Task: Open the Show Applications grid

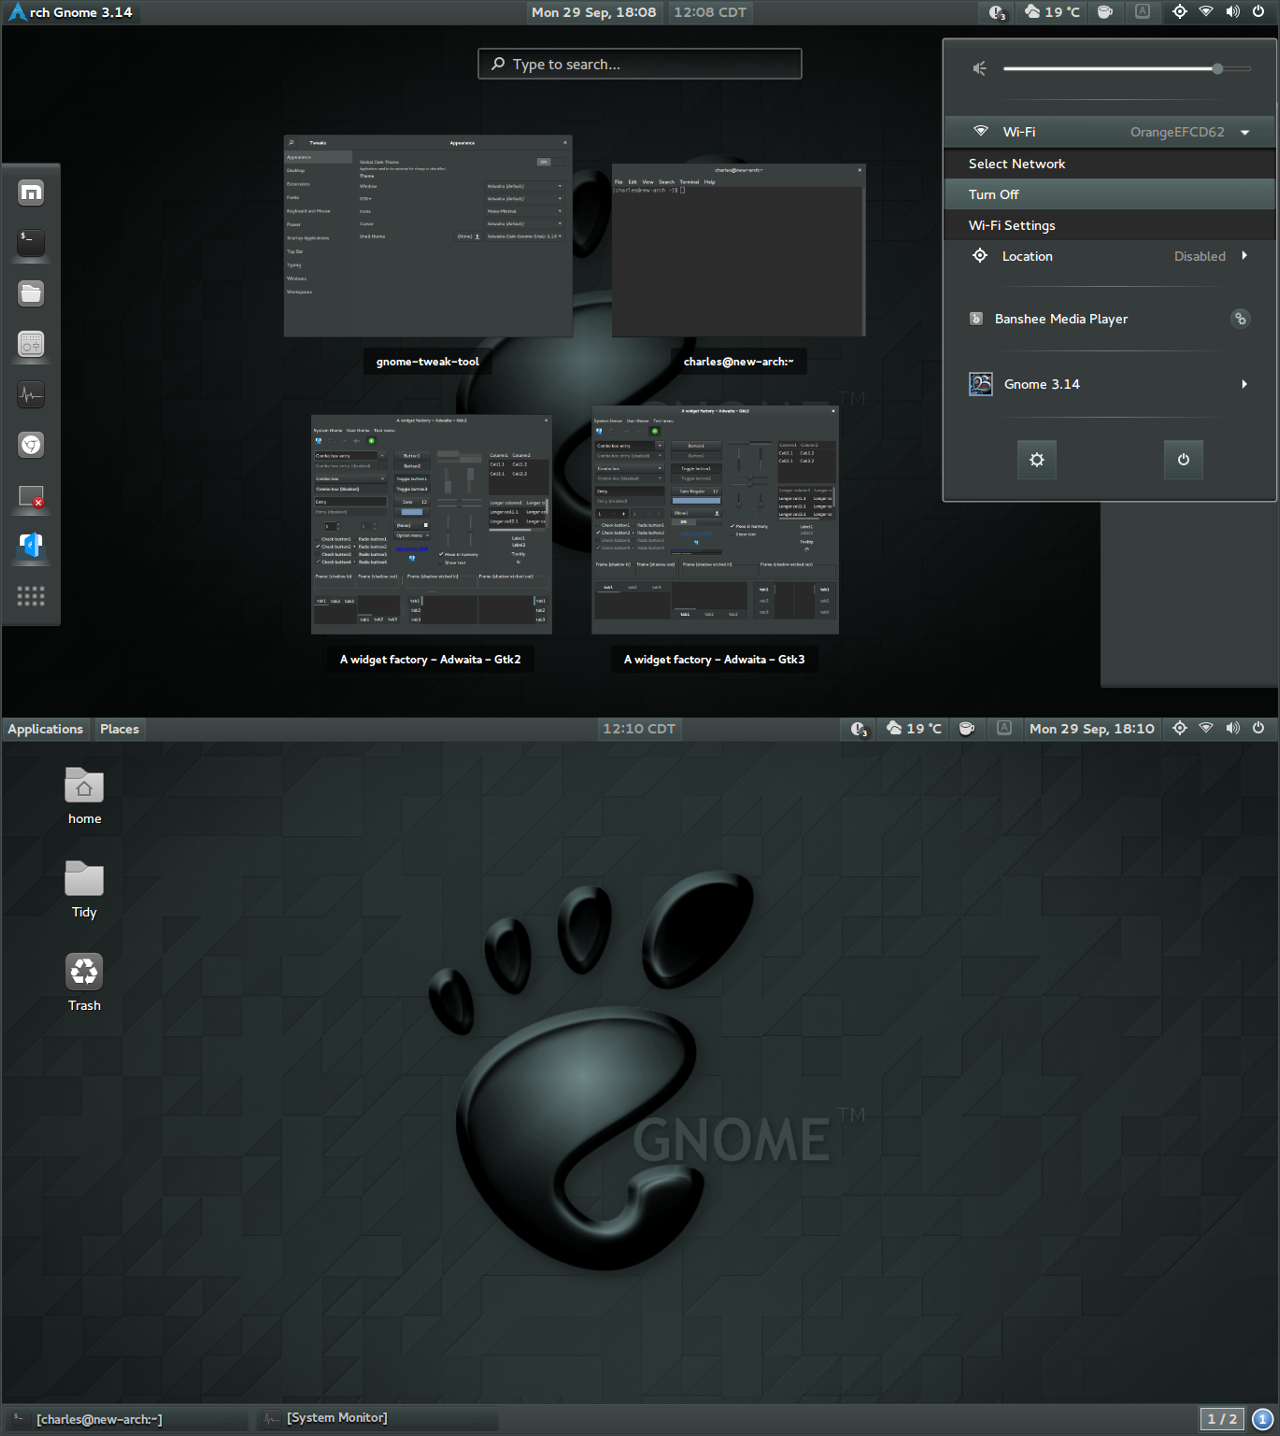Action: coord(30,595)
